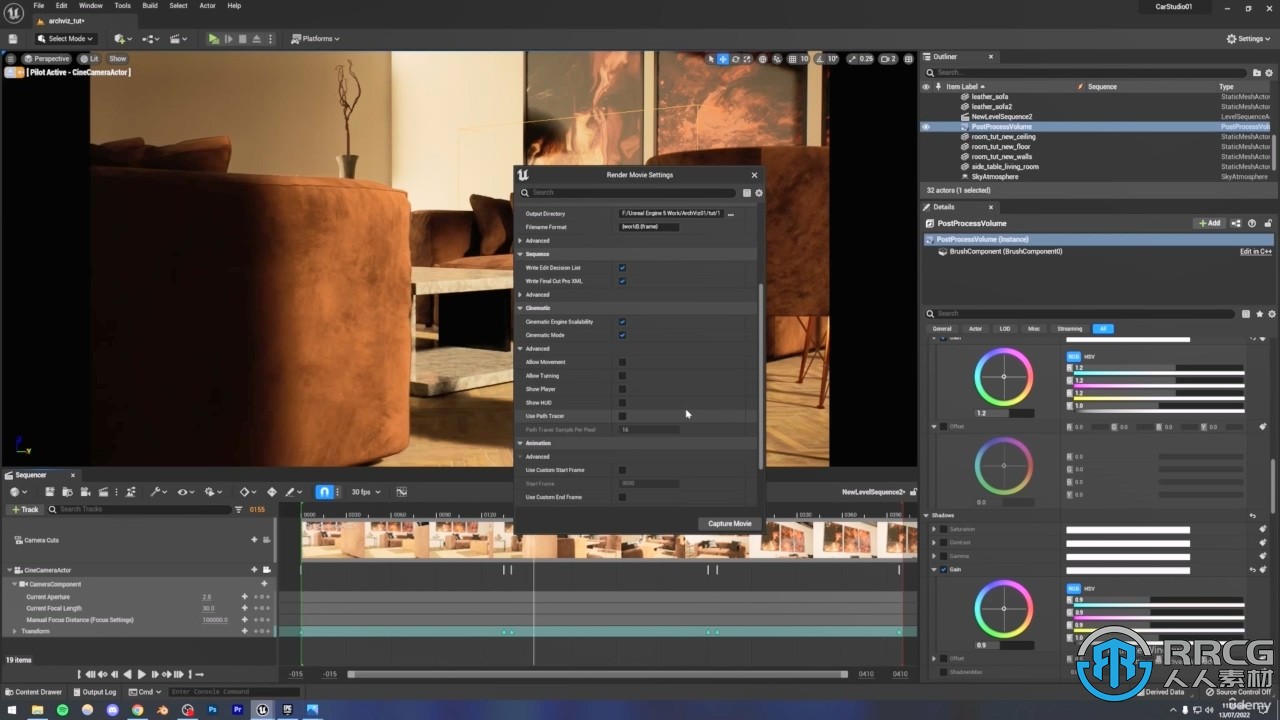1280x720 pixels.
Task: Open the Content Drawer
Action: pos(33,692)
